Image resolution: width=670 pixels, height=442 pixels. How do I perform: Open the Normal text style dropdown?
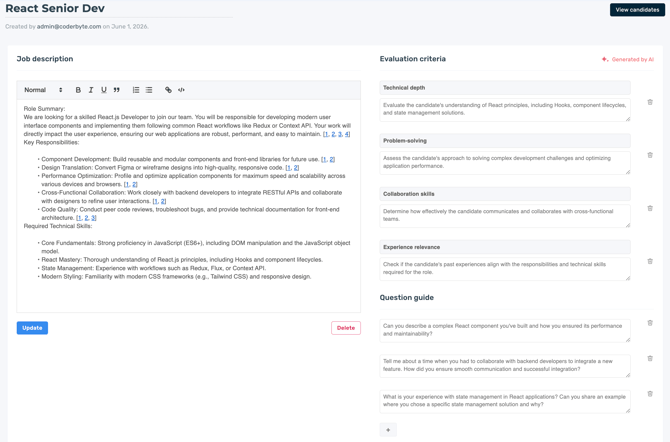(x=43, y=90)
